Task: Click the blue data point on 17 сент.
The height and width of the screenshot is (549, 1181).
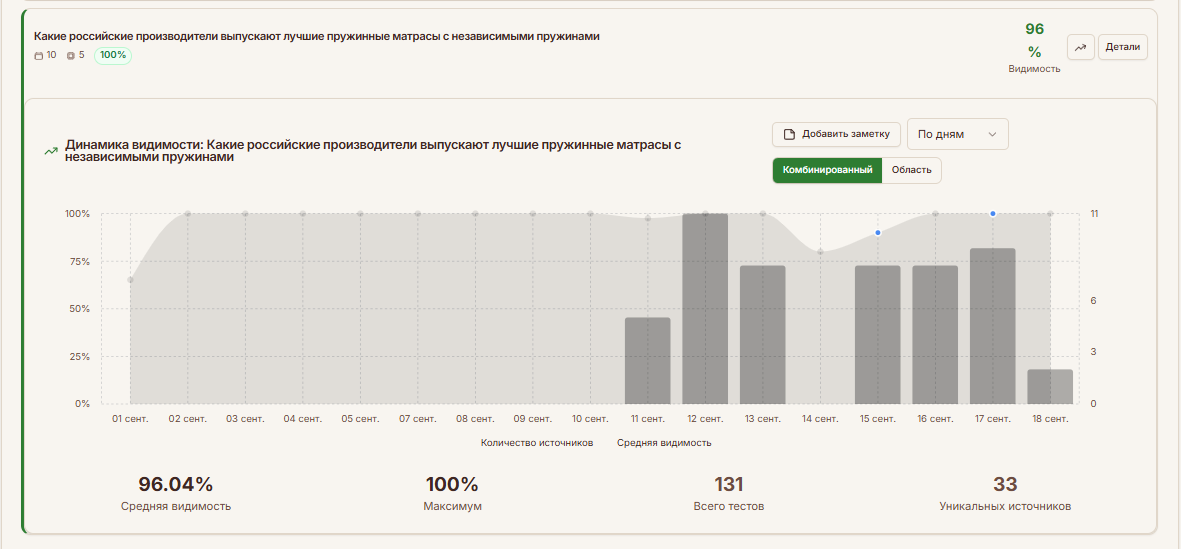Action: (x=993, y=213)
